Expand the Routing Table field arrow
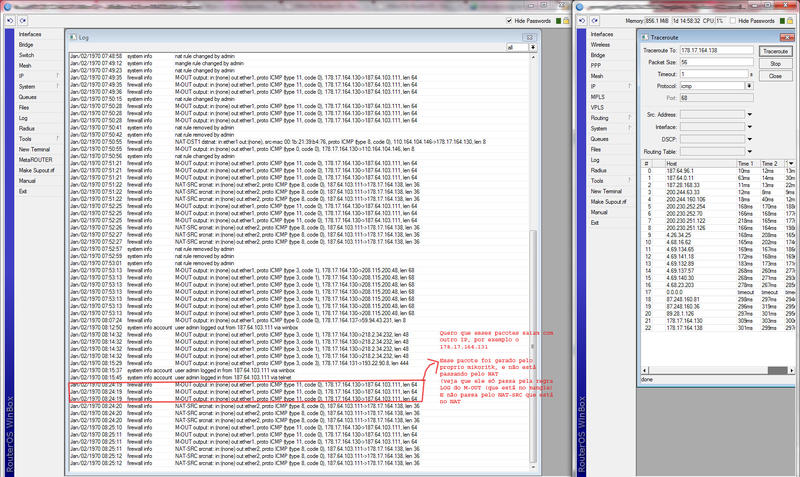The width and height of the screenshot is (800, 477). pyautogui.click(x=749, y=151)
